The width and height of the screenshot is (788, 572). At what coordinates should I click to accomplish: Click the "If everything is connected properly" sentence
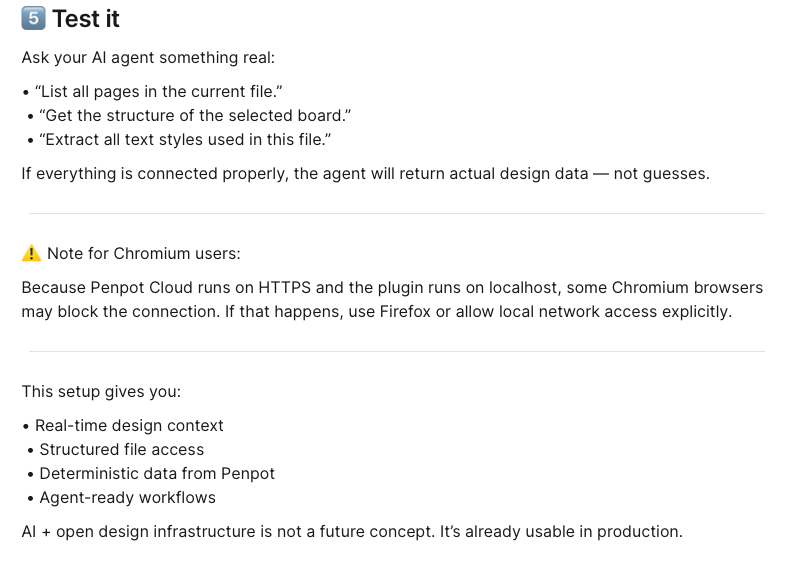(365, 173)
